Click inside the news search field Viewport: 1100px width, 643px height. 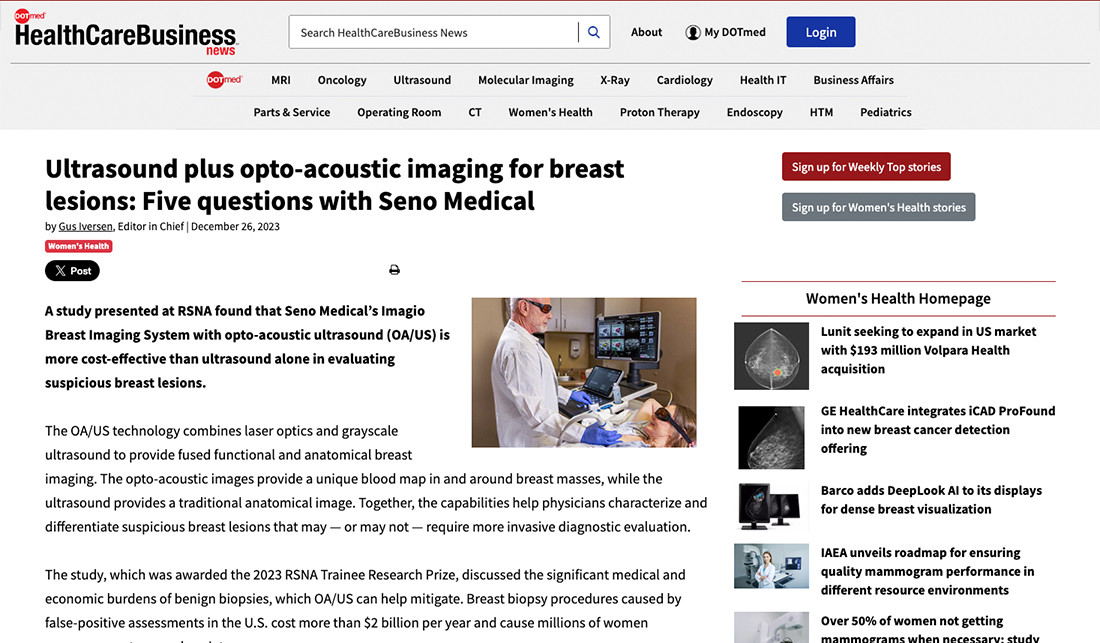point(430,31)
